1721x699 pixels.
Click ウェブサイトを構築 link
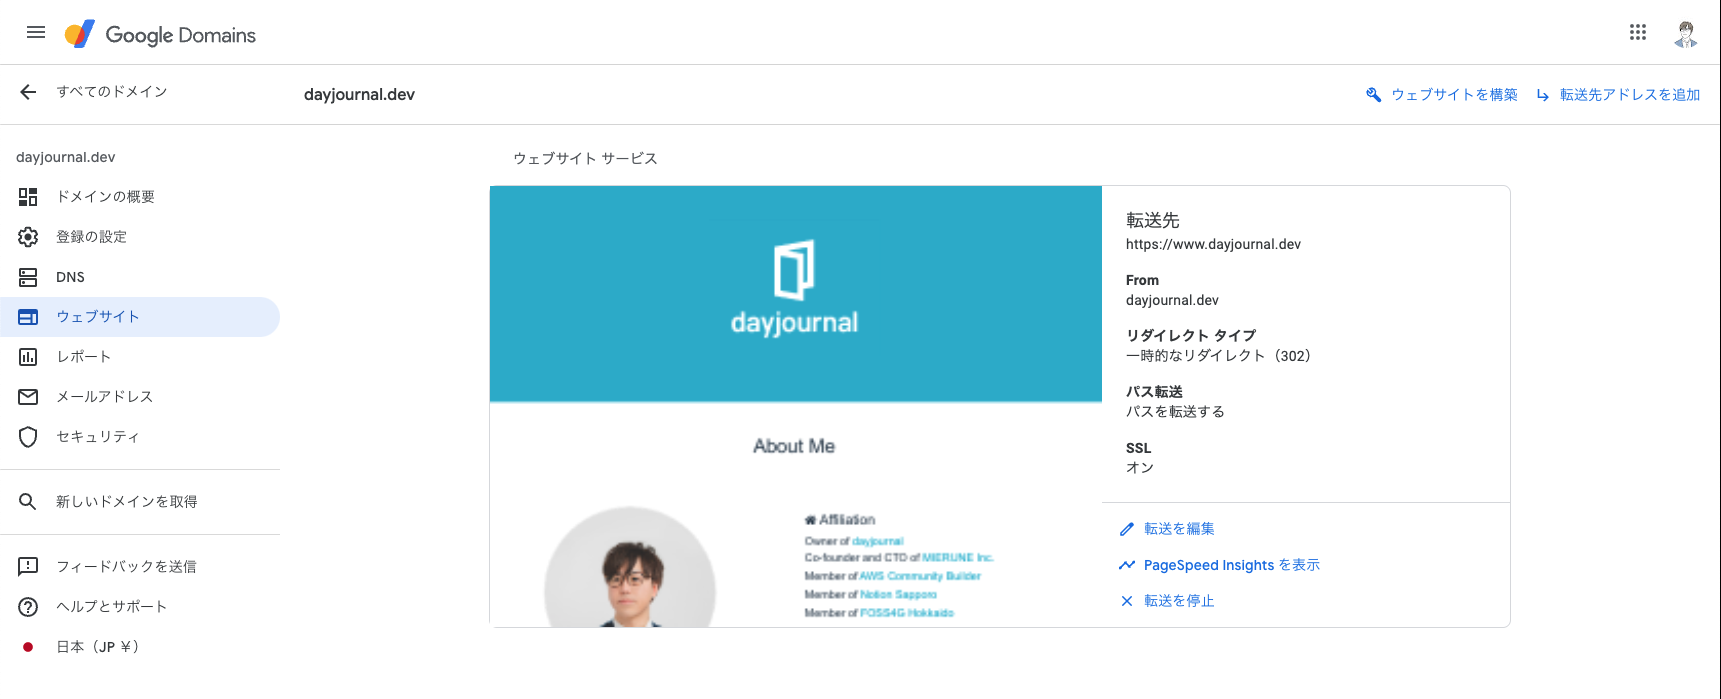[x=1454, y=95]
